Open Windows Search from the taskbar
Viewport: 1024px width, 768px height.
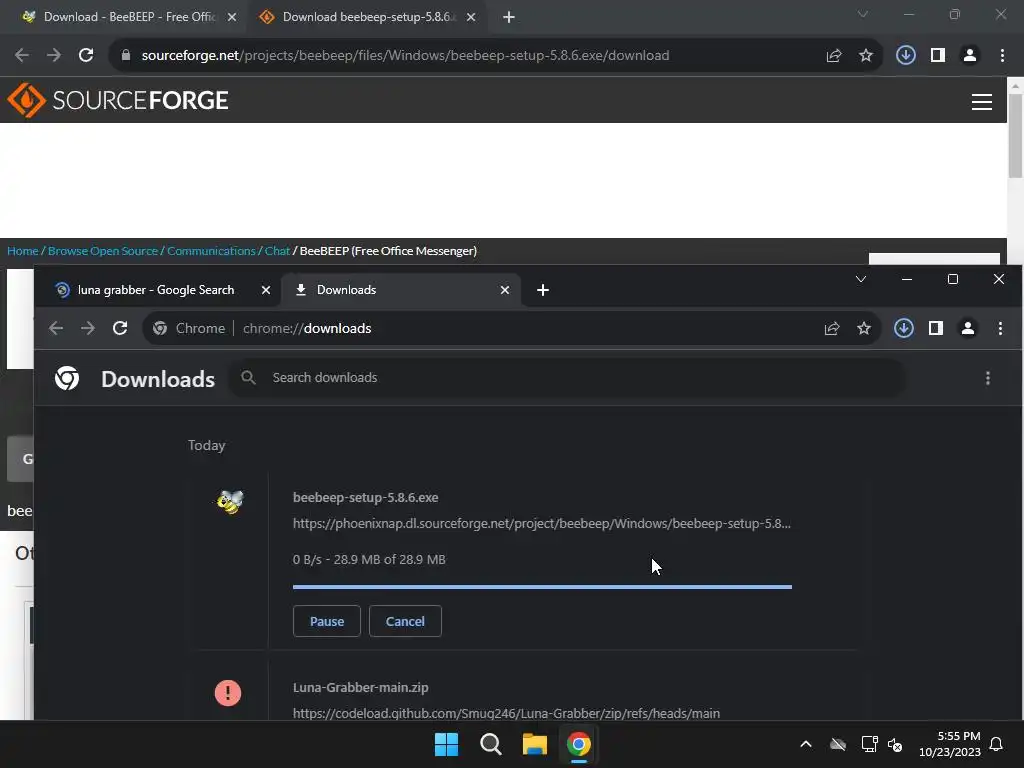pyautogui.click(x=490, y=744)
